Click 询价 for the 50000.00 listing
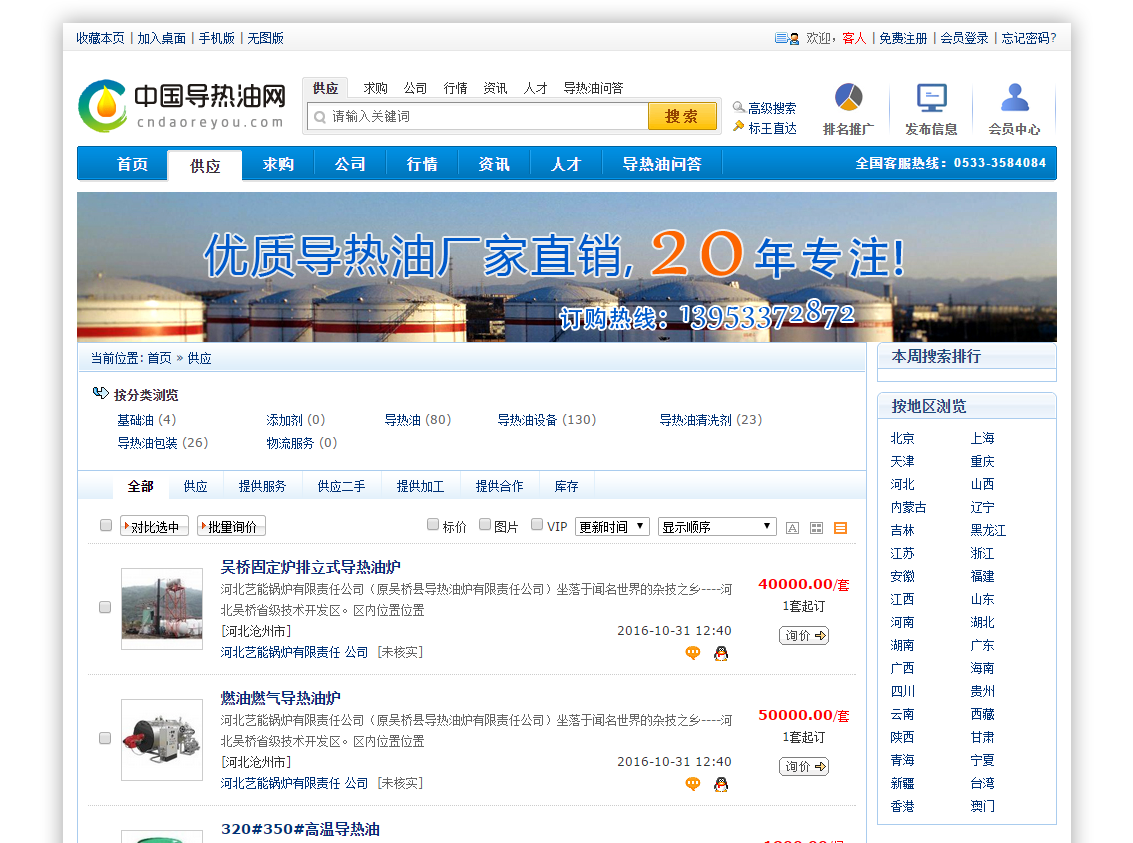The height and width of the screenshot is (843, 1133). pos(804,766)
